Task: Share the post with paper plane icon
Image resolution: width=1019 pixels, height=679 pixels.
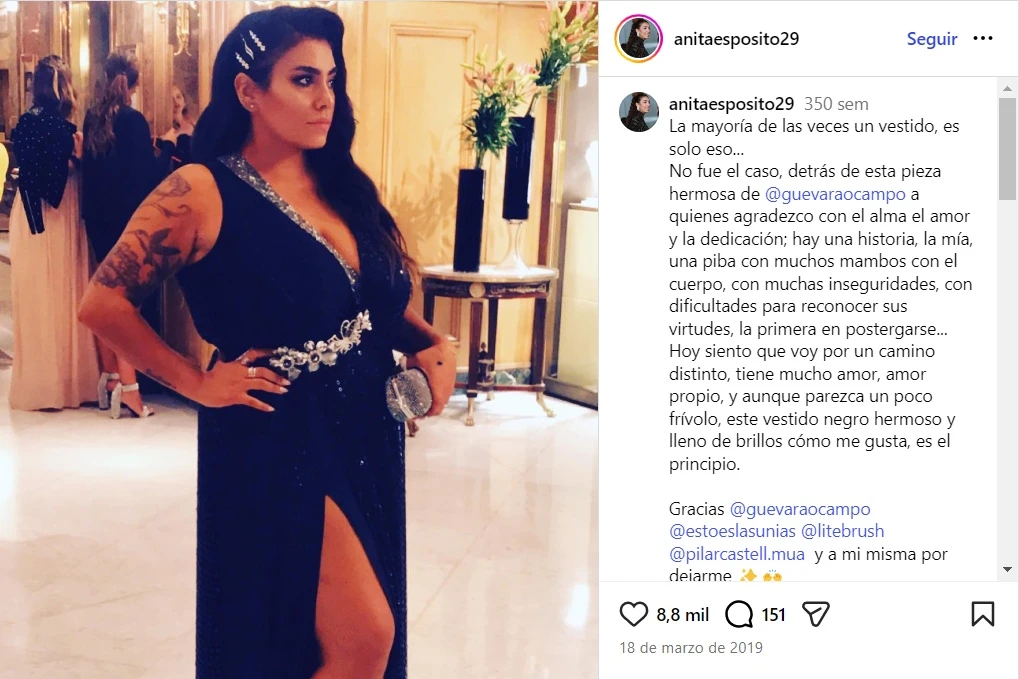Action: click(816, 614)
